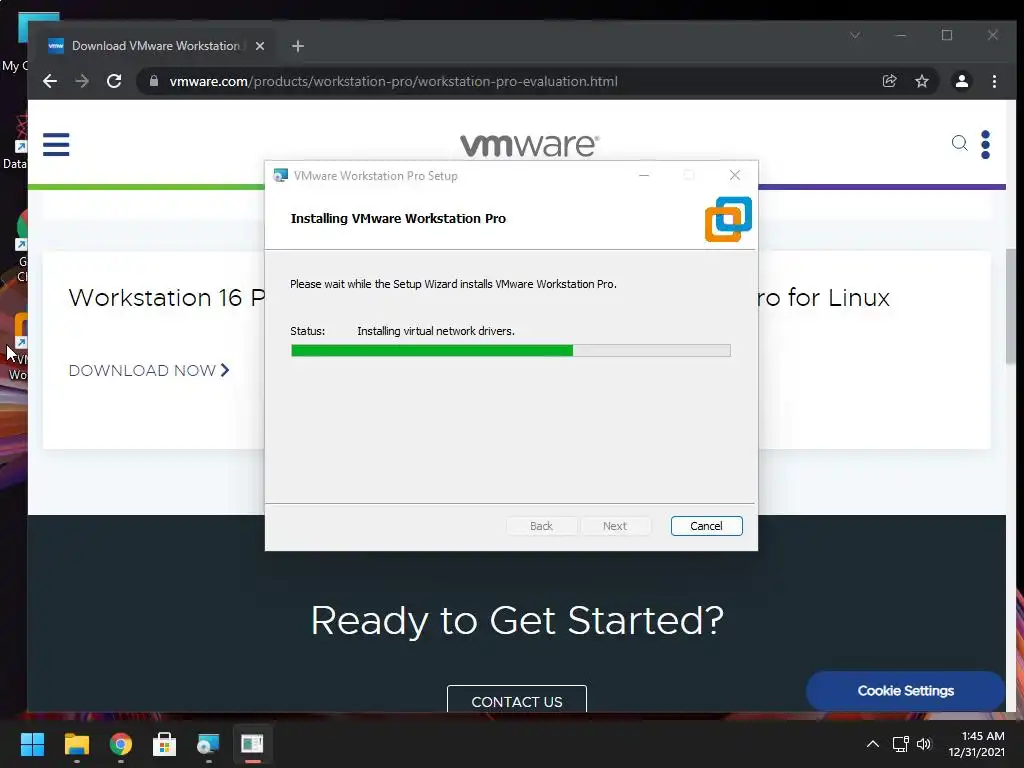The width and height of the screenshot is (1024, 768).
Task: Open Chrome's three-dot menu
Action: point(994,81)
